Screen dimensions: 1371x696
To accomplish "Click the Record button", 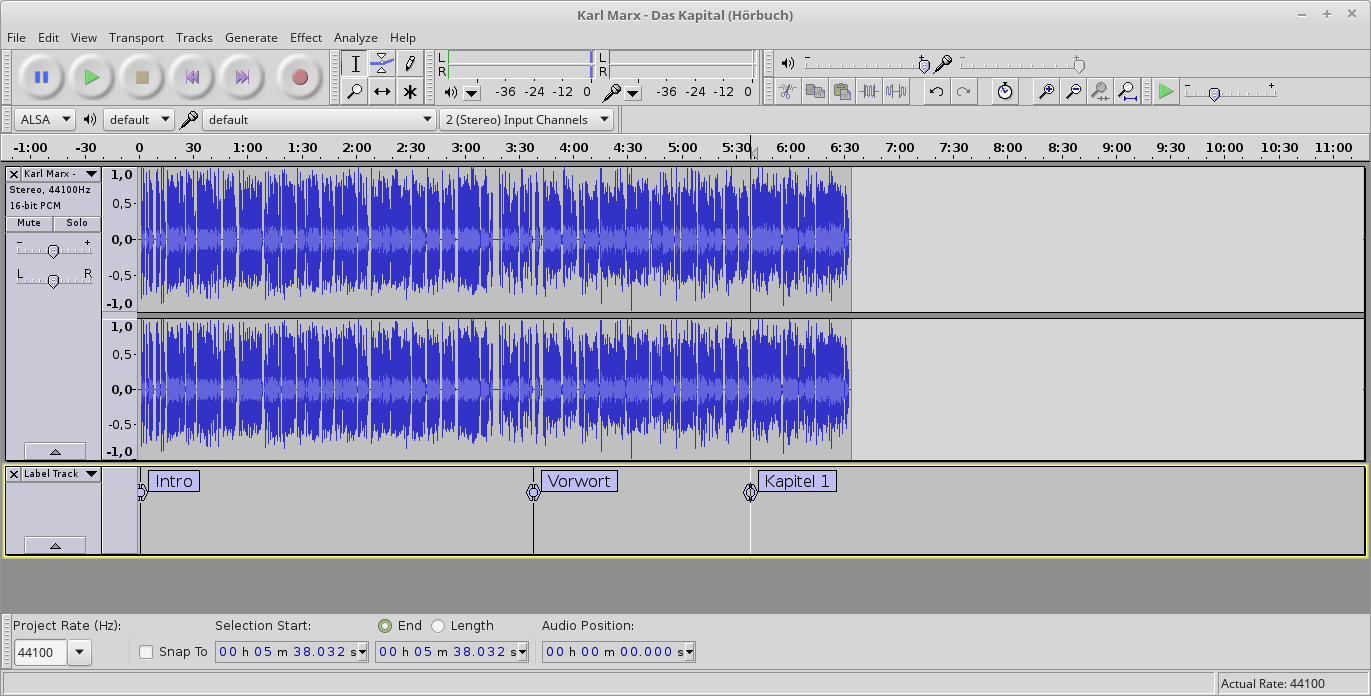I will click(299, 77).
